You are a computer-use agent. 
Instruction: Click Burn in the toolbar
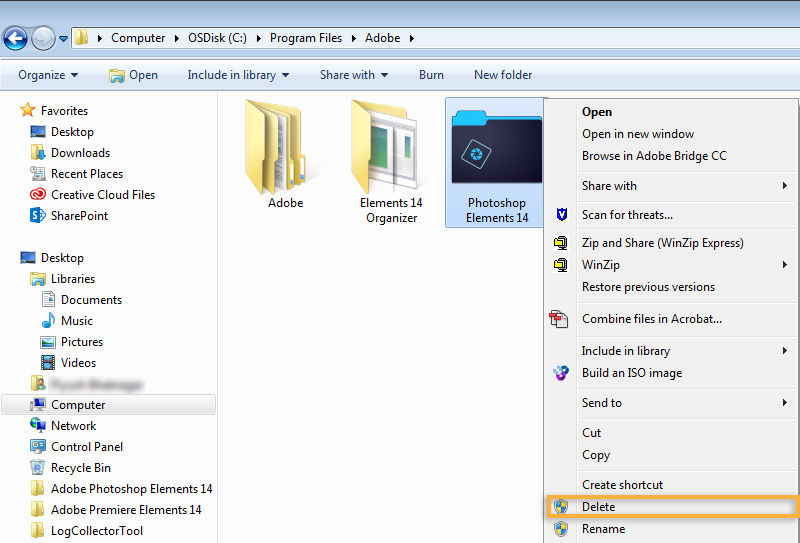click(x=431, y=75)
